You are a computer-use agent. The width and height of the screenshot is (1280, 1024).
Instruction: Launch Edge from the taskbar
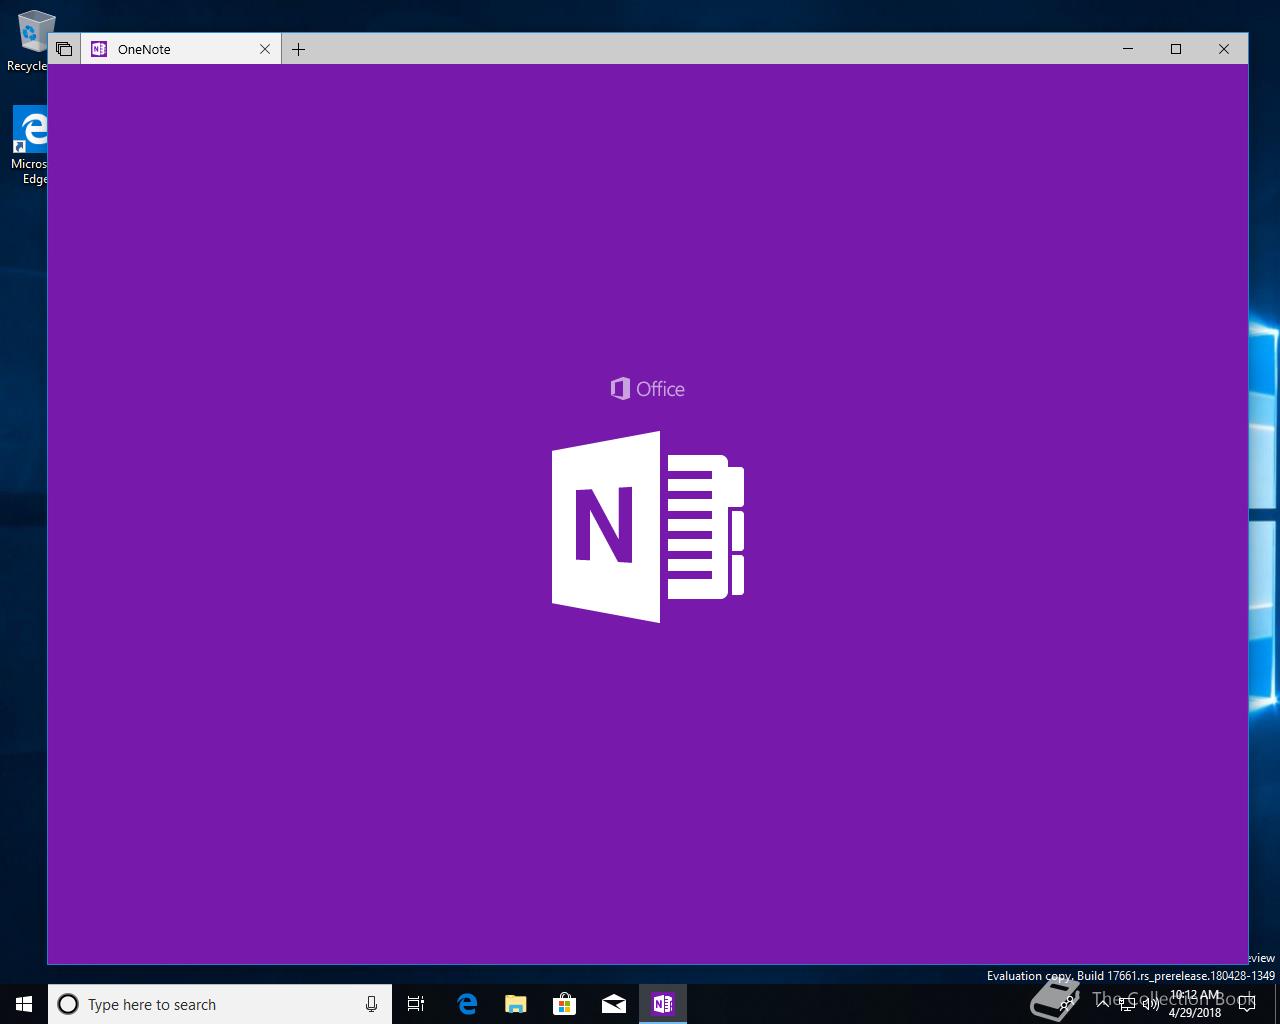pyautogui.click(x=467, y=1004)
